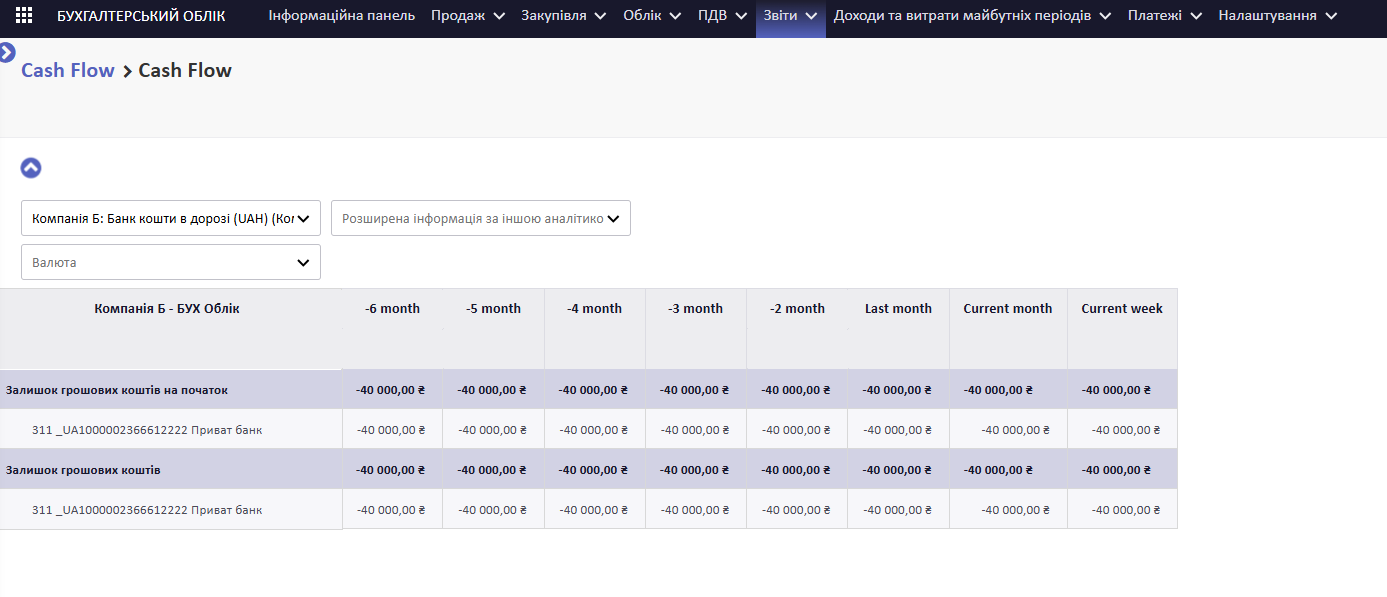Image resolution: width=1387 pixels, height=597 pixels.
Task: Open the Закупівля menu
Action: pos(564,16)
